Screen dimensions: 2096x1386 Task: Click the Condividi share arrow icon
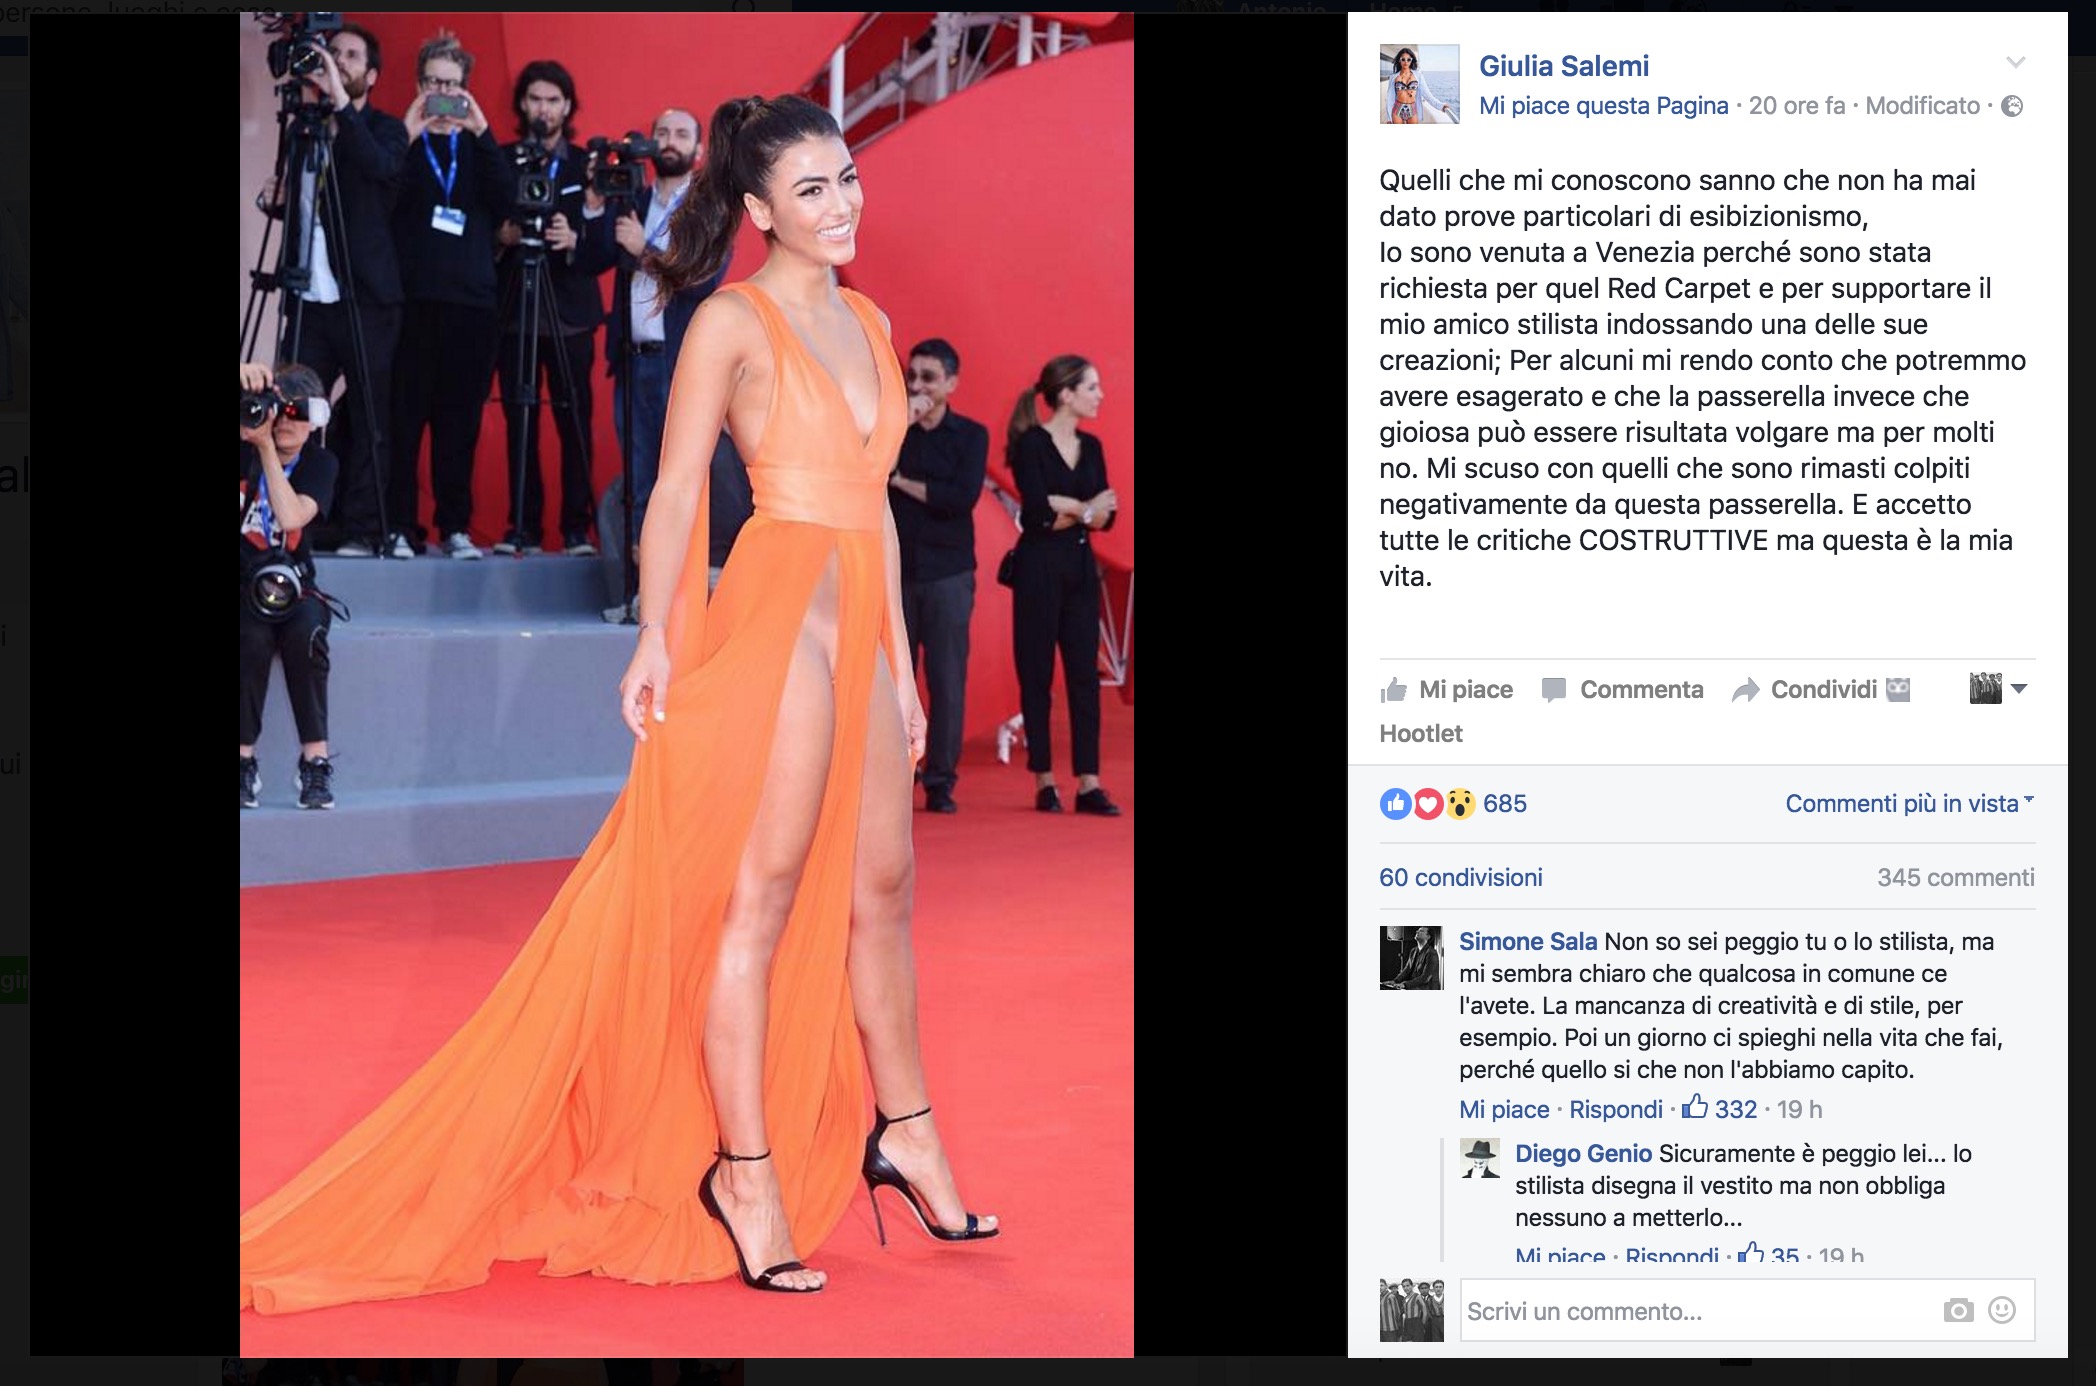tap(1745, 690)
